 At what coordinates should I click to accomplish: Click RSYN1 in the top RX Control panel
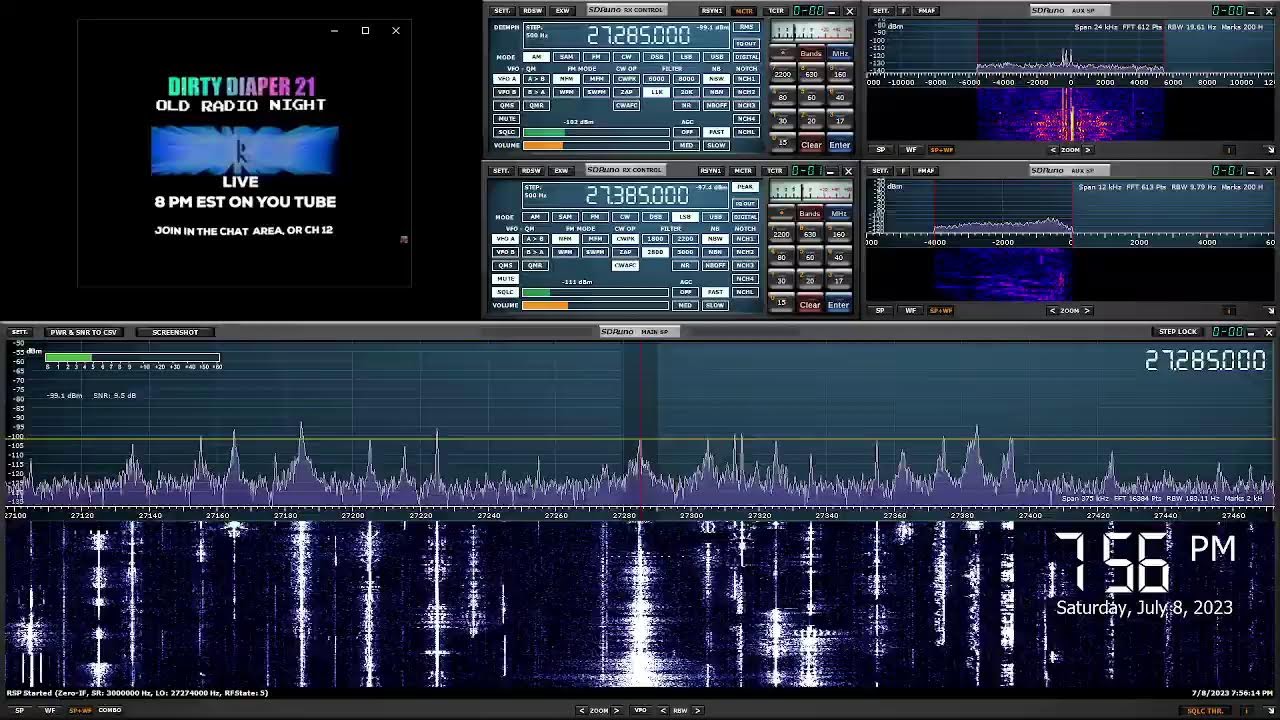tap(712, 11)
